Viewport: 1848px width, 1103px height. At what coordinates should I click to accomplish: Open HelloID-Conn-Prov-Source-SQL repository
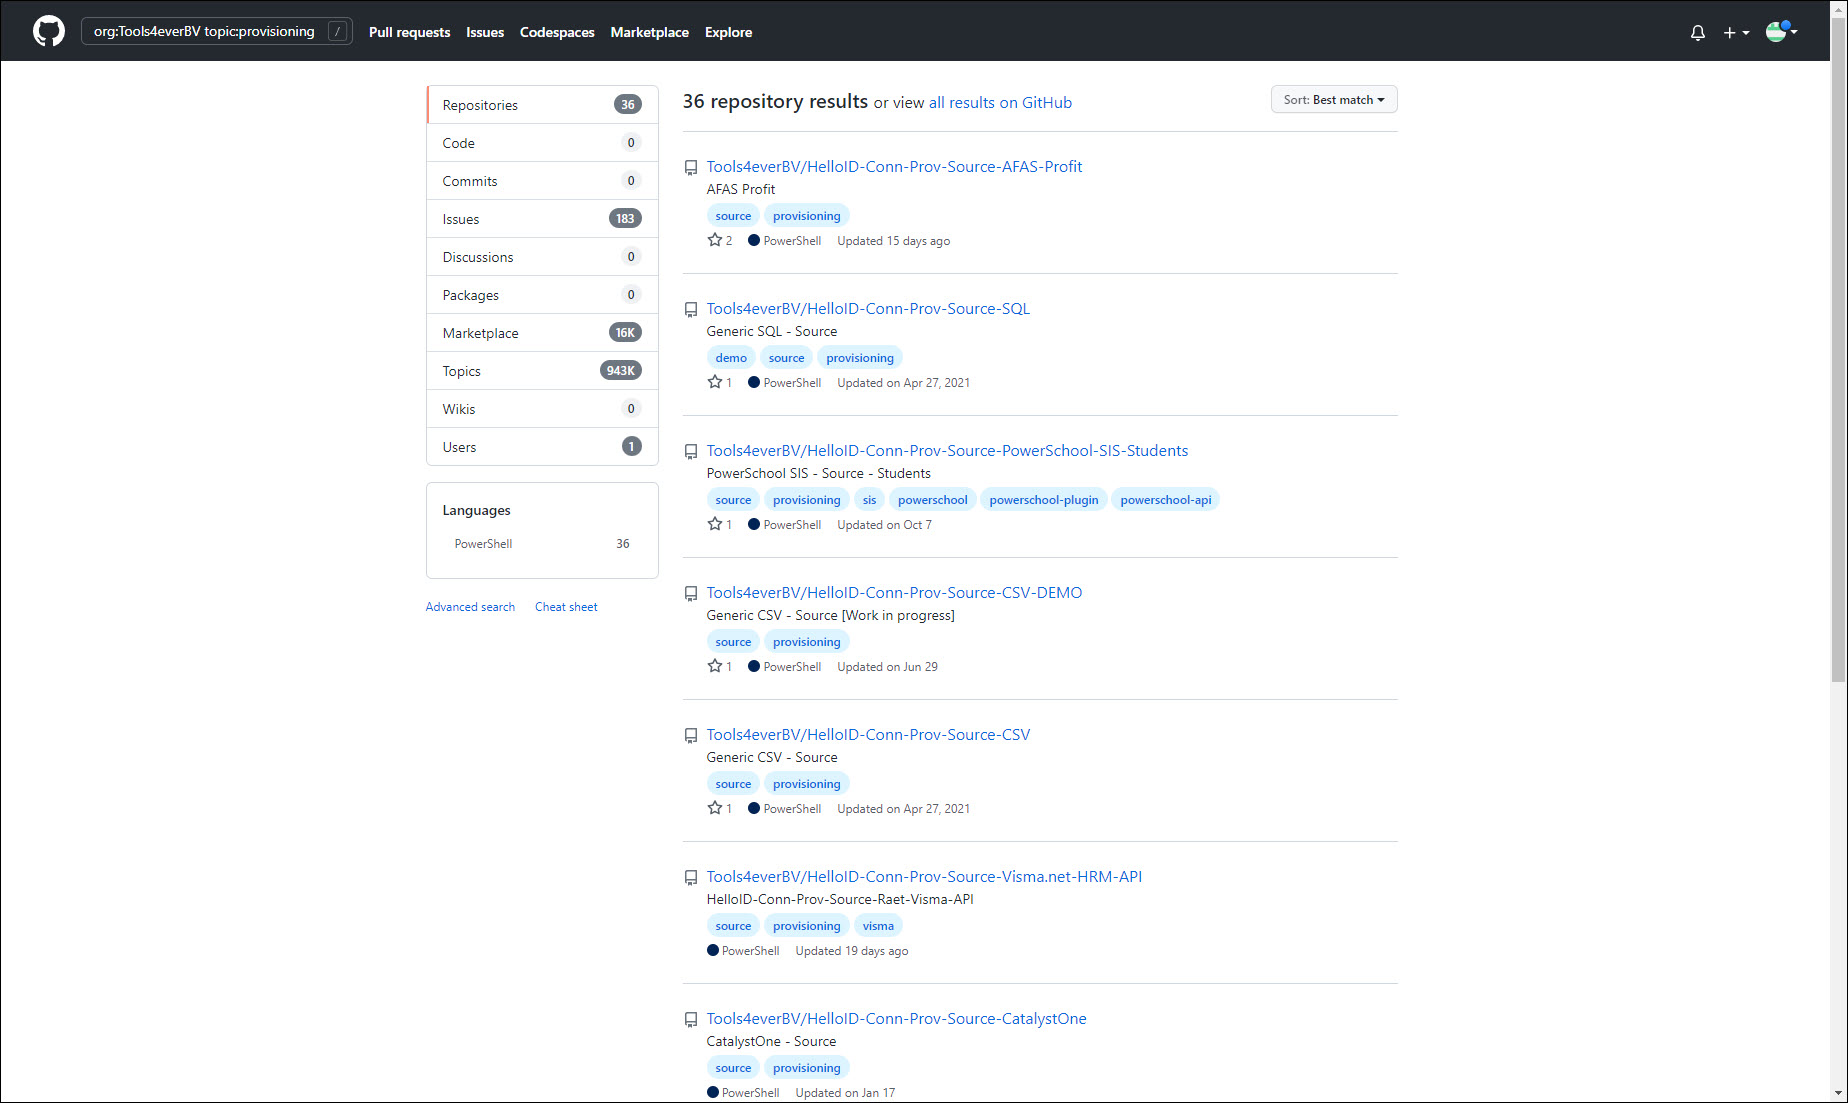(x=868, y=309)
